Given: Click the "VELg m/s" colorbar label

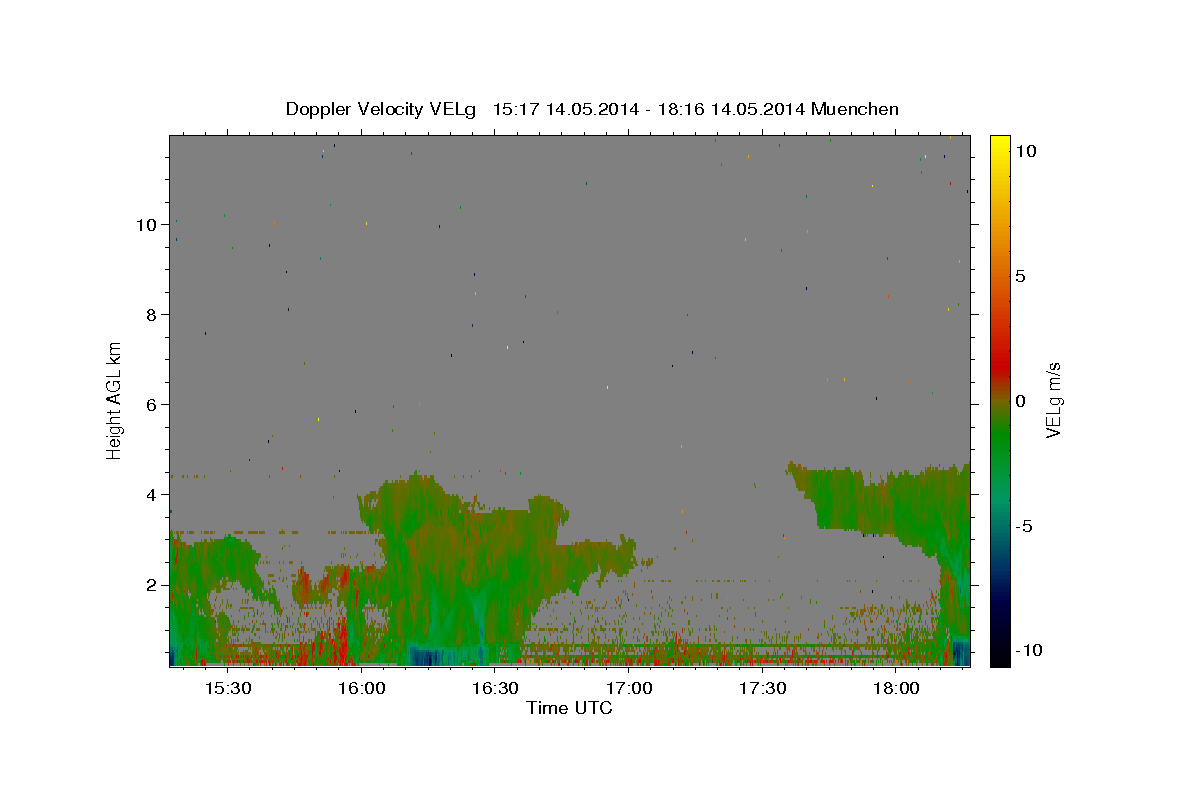Looking at the screenshot, I should (1053, 400).
